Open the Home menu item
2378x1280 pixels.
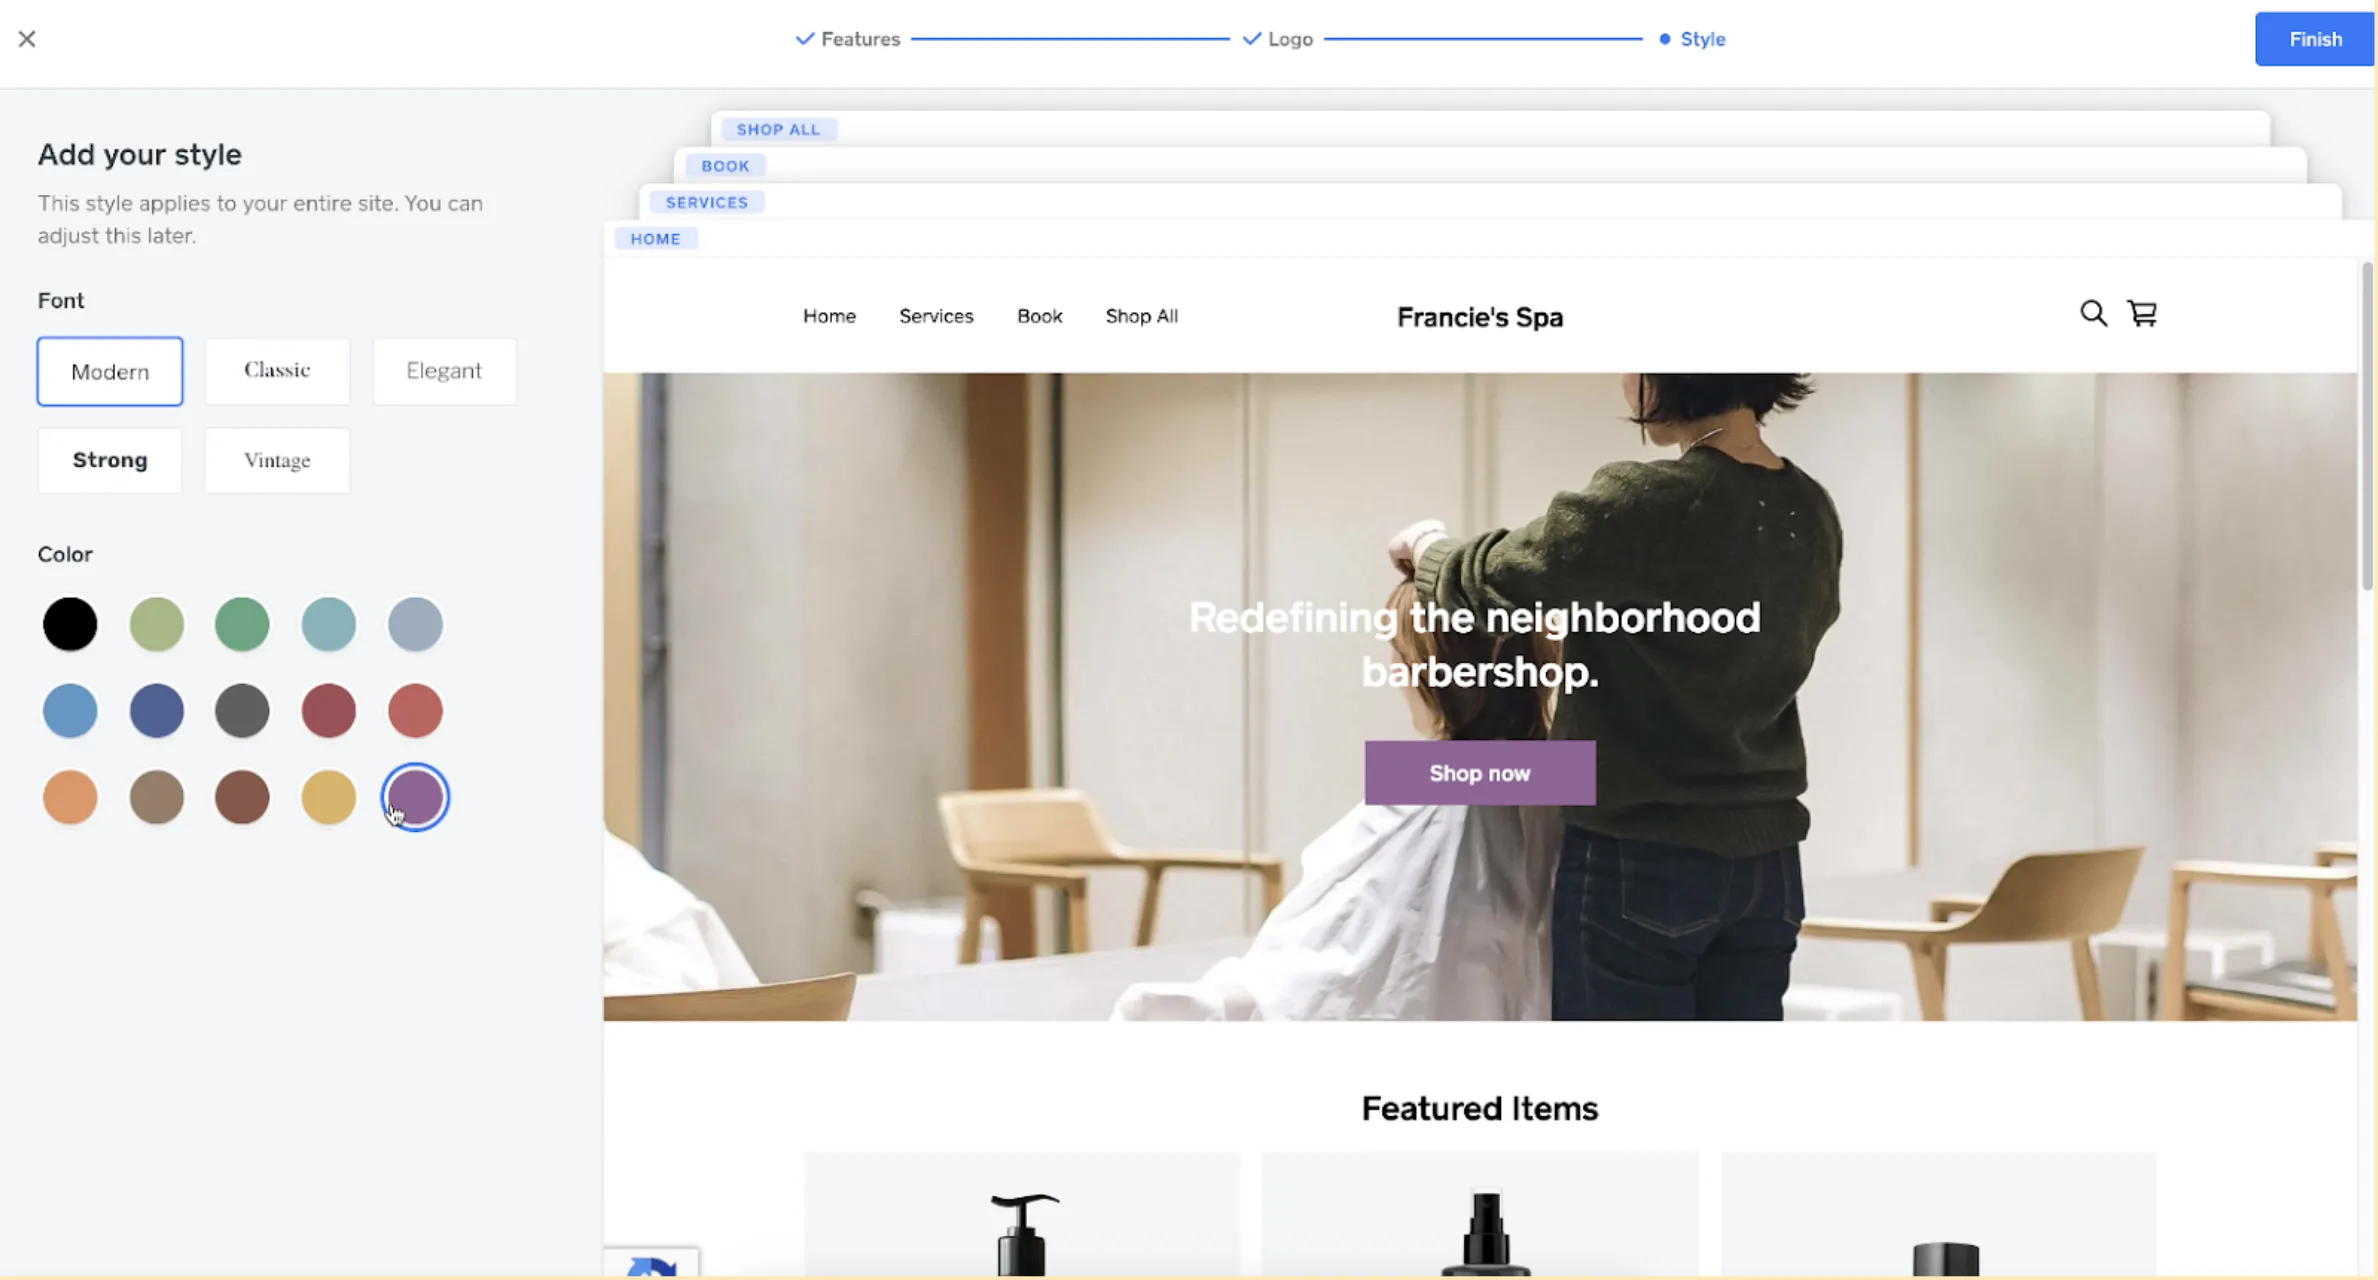(x=830, y=315)
